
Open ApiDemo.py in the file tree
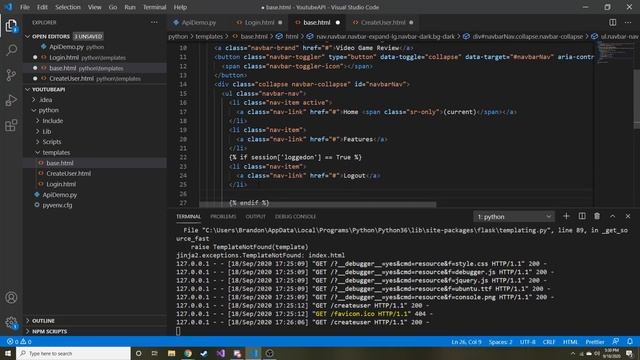60,195
